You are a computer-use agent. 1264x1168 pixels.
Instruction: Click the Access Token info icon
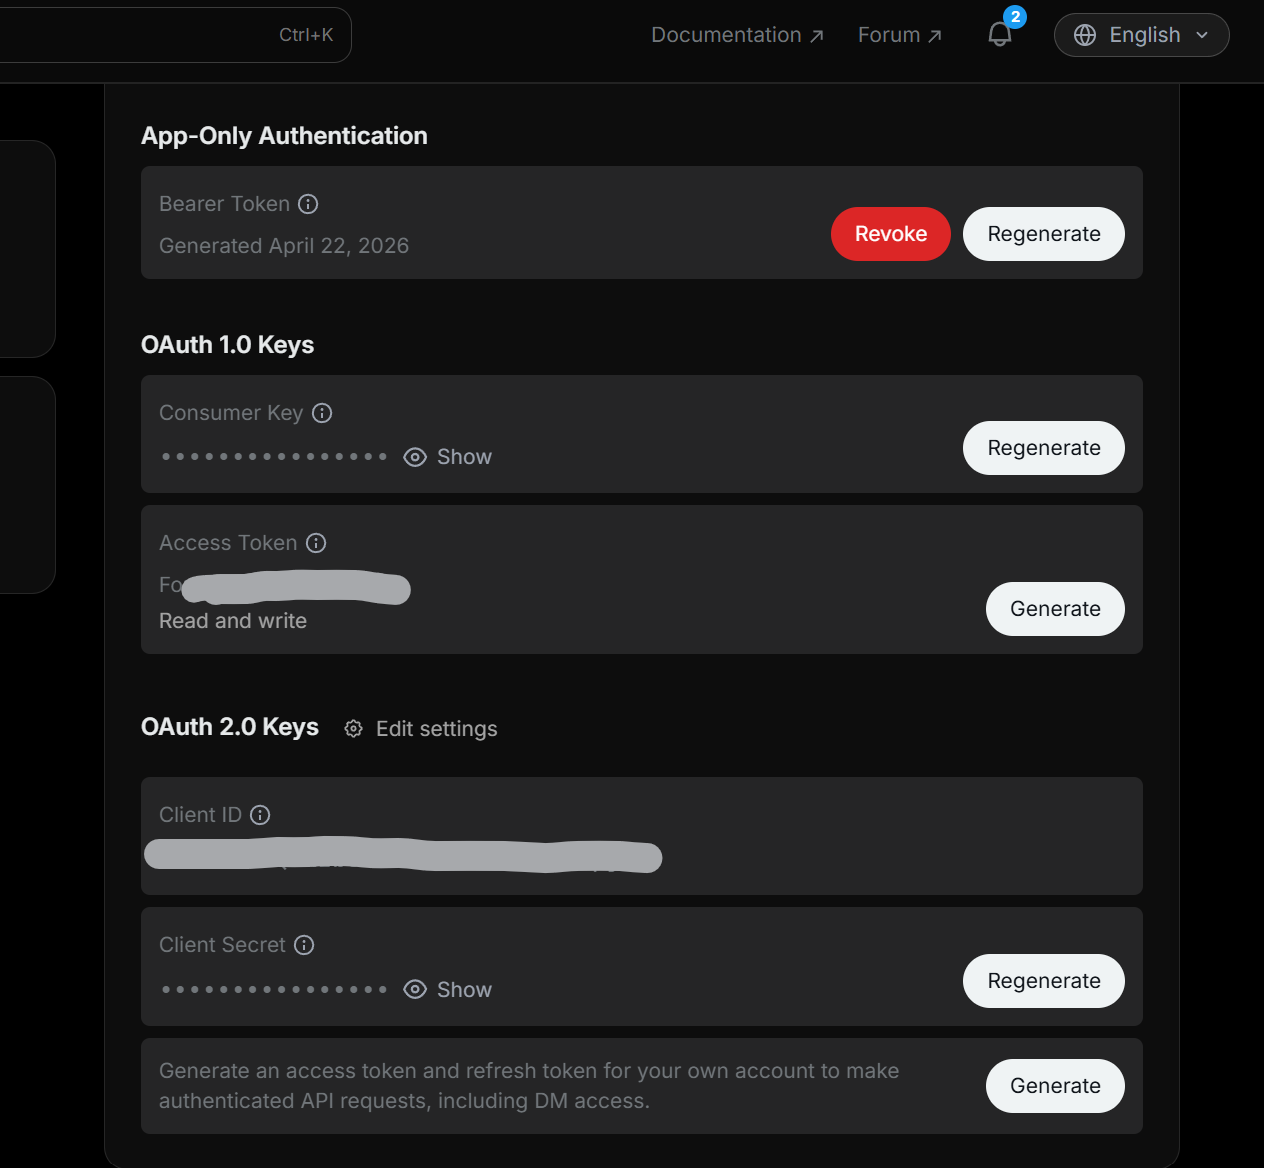(316, 543)
